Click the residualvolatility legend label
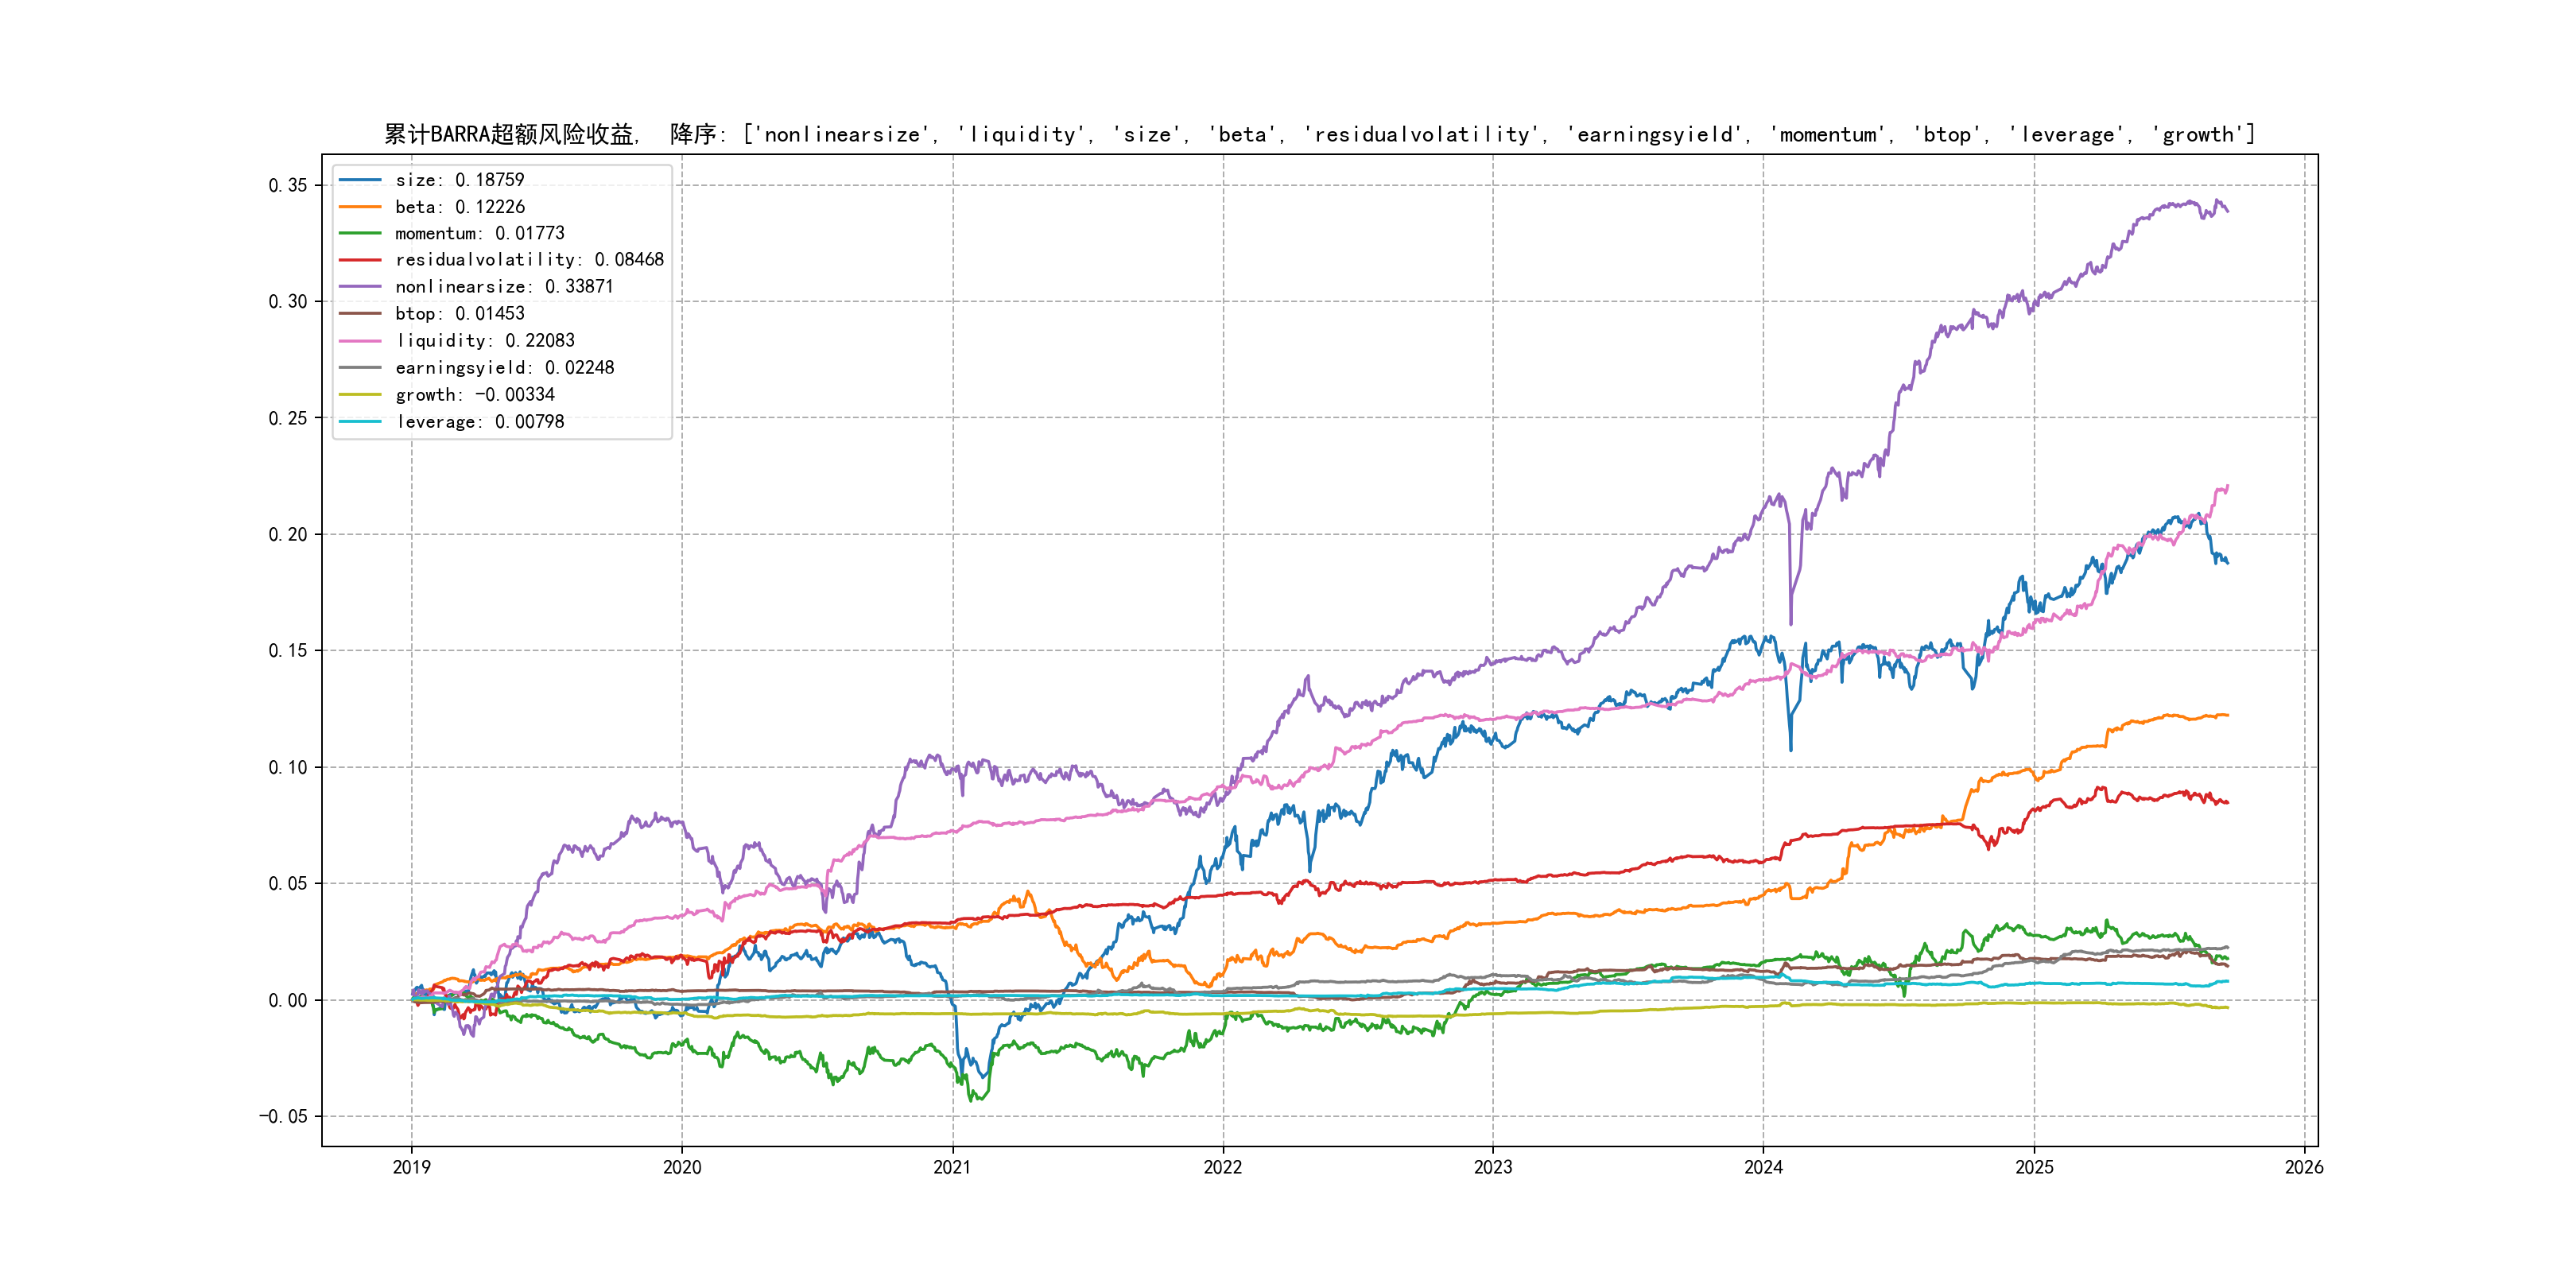 [x=529, y=260]
